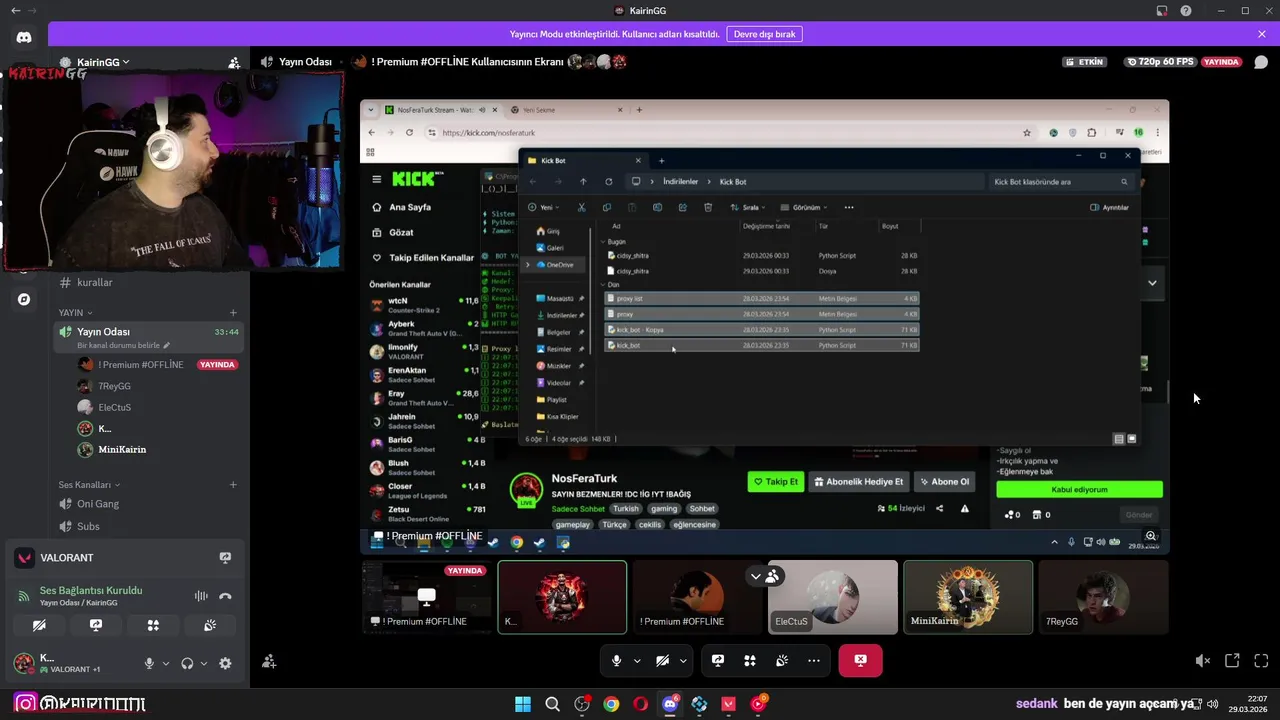
Task: Open the inbox icon in Discord title bar
Action: (x=1162, y=11)
